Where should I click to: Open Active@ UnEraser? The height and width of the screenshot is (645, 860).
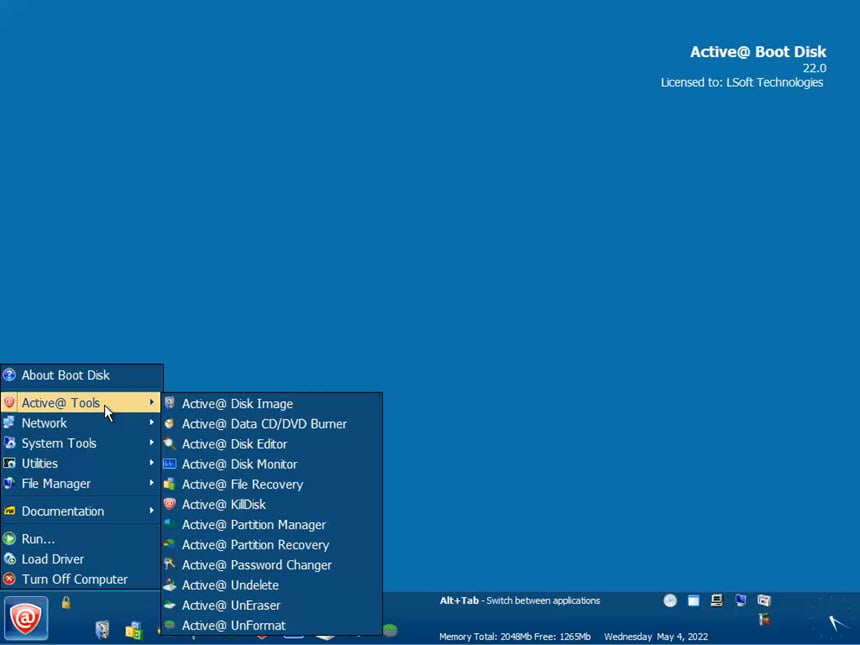click(x=272, y=606)
